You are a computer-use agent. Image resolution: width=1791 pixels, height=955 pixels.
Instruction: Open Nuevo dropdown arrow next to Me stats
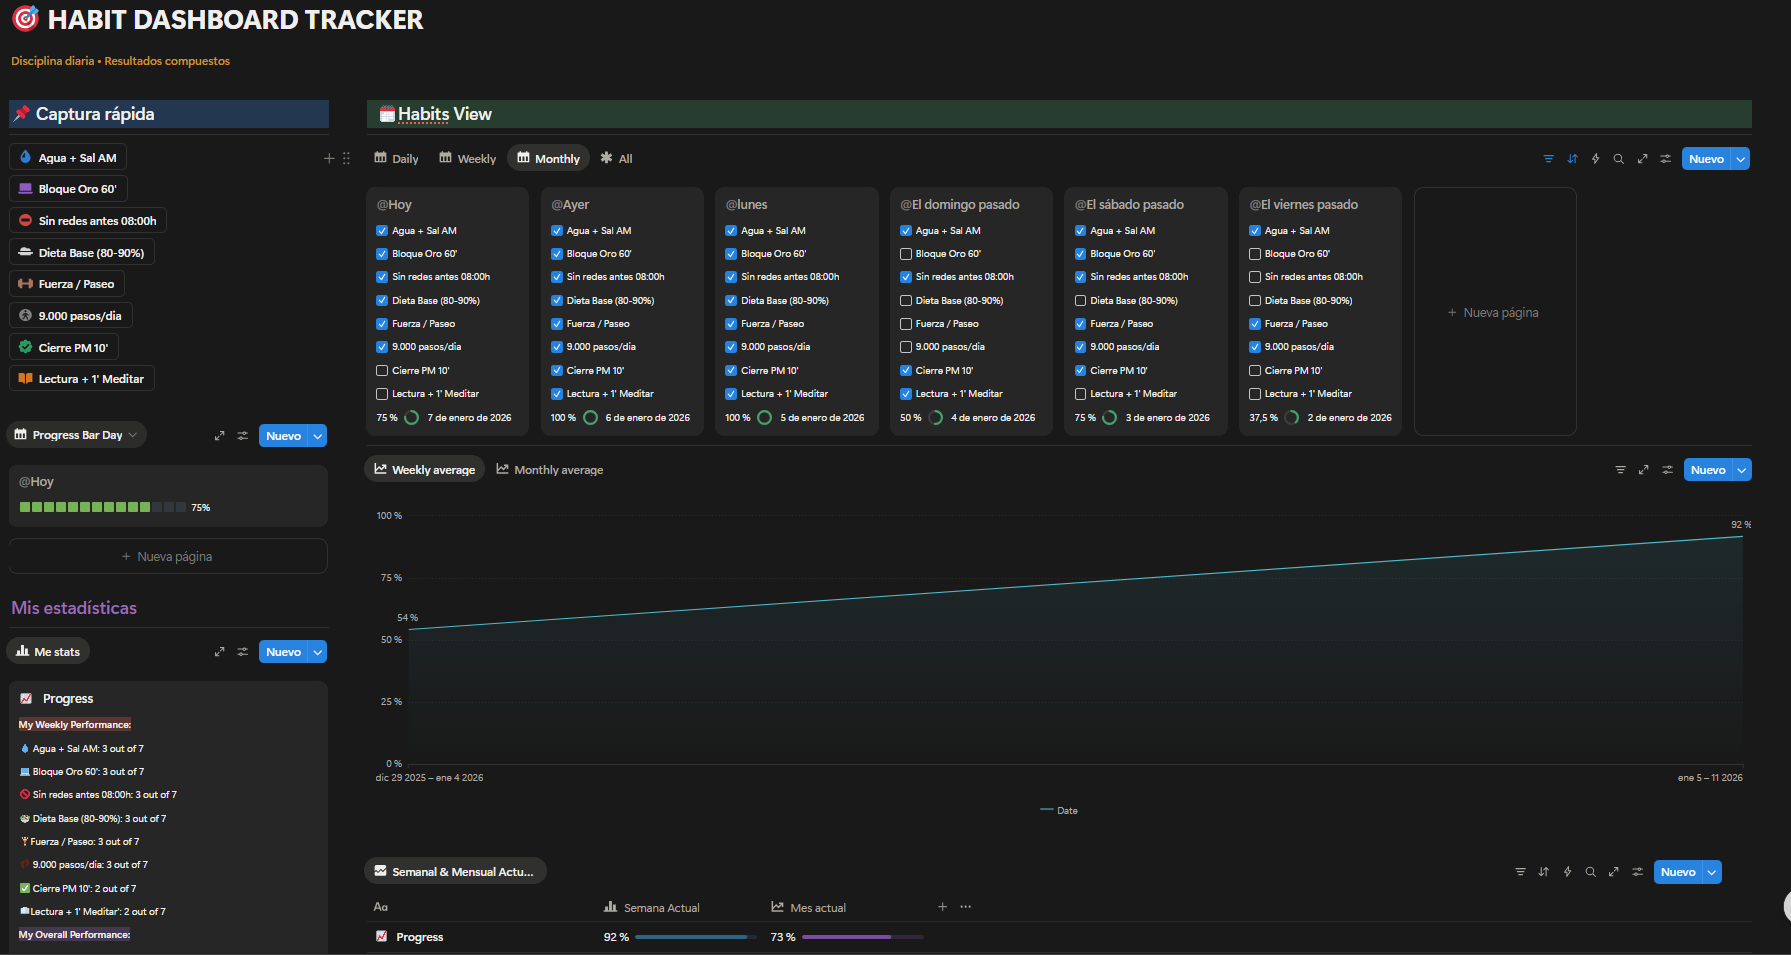click(x=318, y=652)
